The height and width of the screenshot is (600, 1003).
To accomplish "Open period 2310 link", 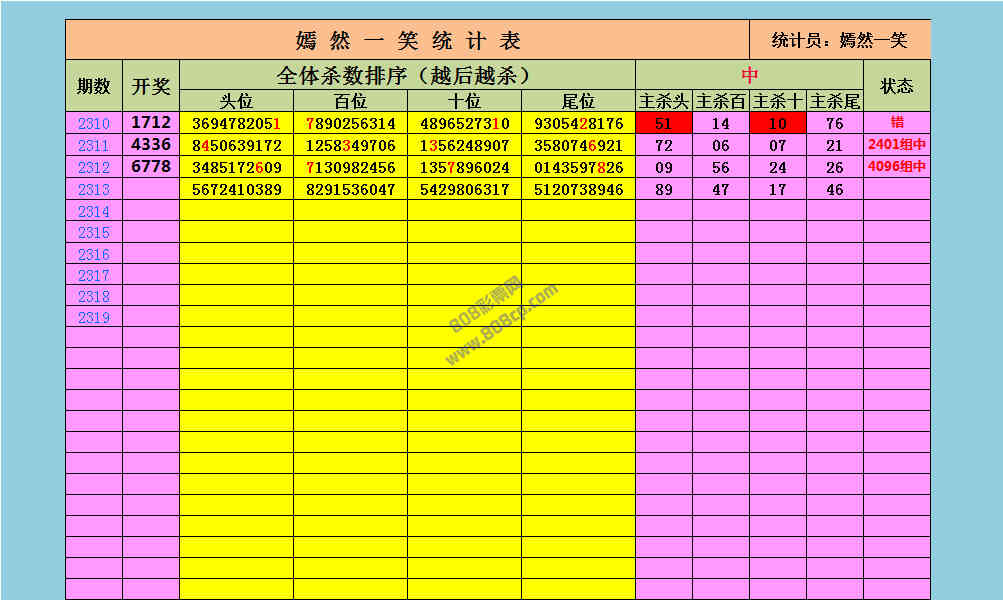I will click(x=94, y=124).
